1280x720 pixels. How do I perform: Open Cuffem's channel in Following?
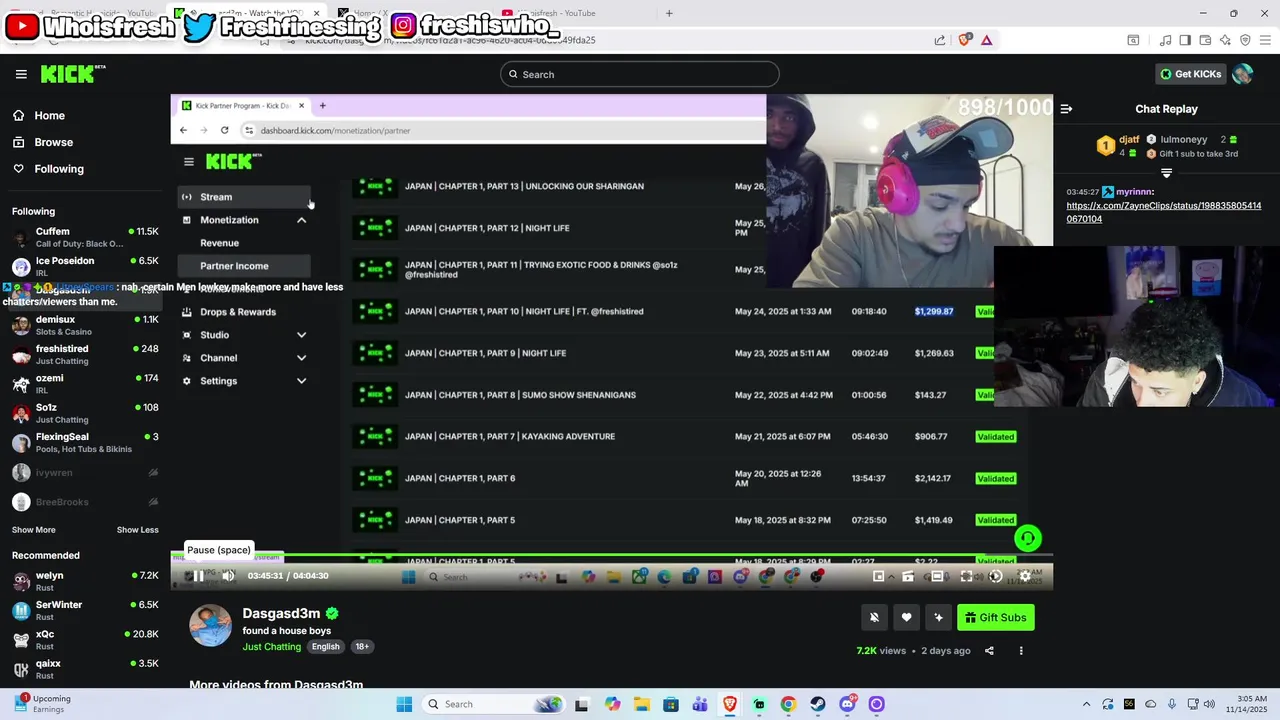84,237
